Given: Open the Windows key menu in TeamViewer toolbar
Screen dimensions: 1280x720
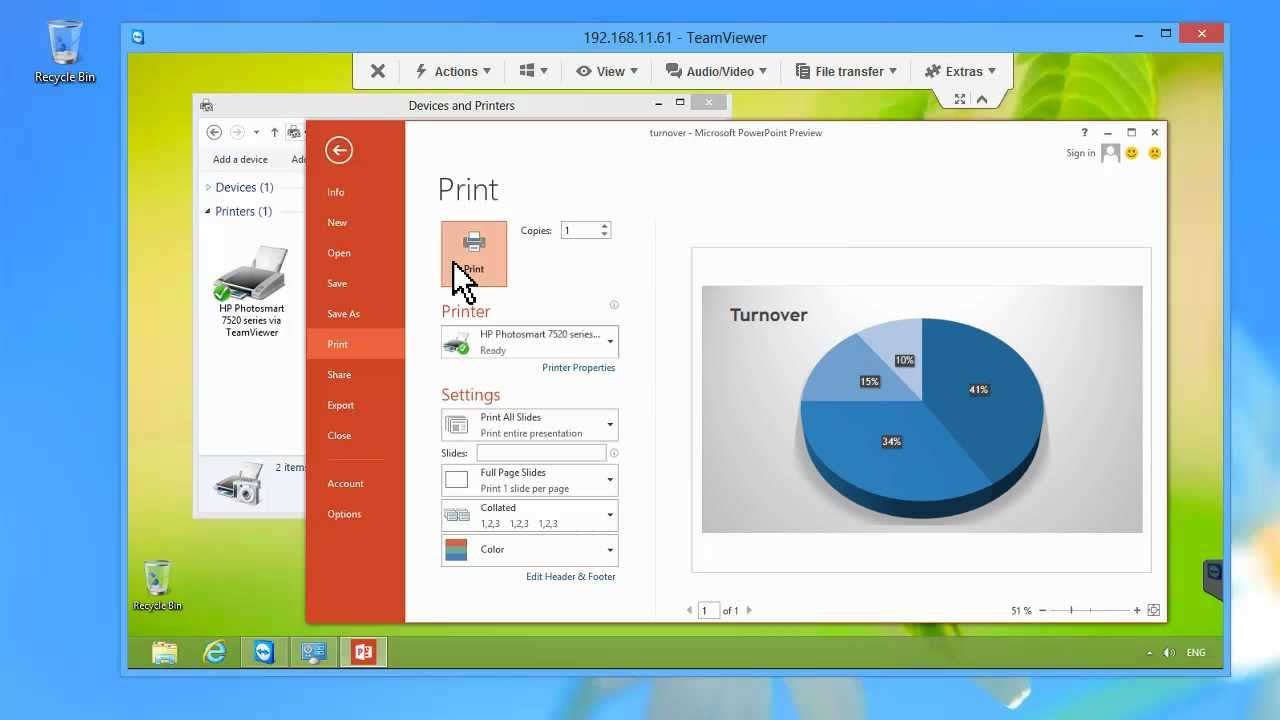Looking at the screenshot, I should click(x=534, y=71).
